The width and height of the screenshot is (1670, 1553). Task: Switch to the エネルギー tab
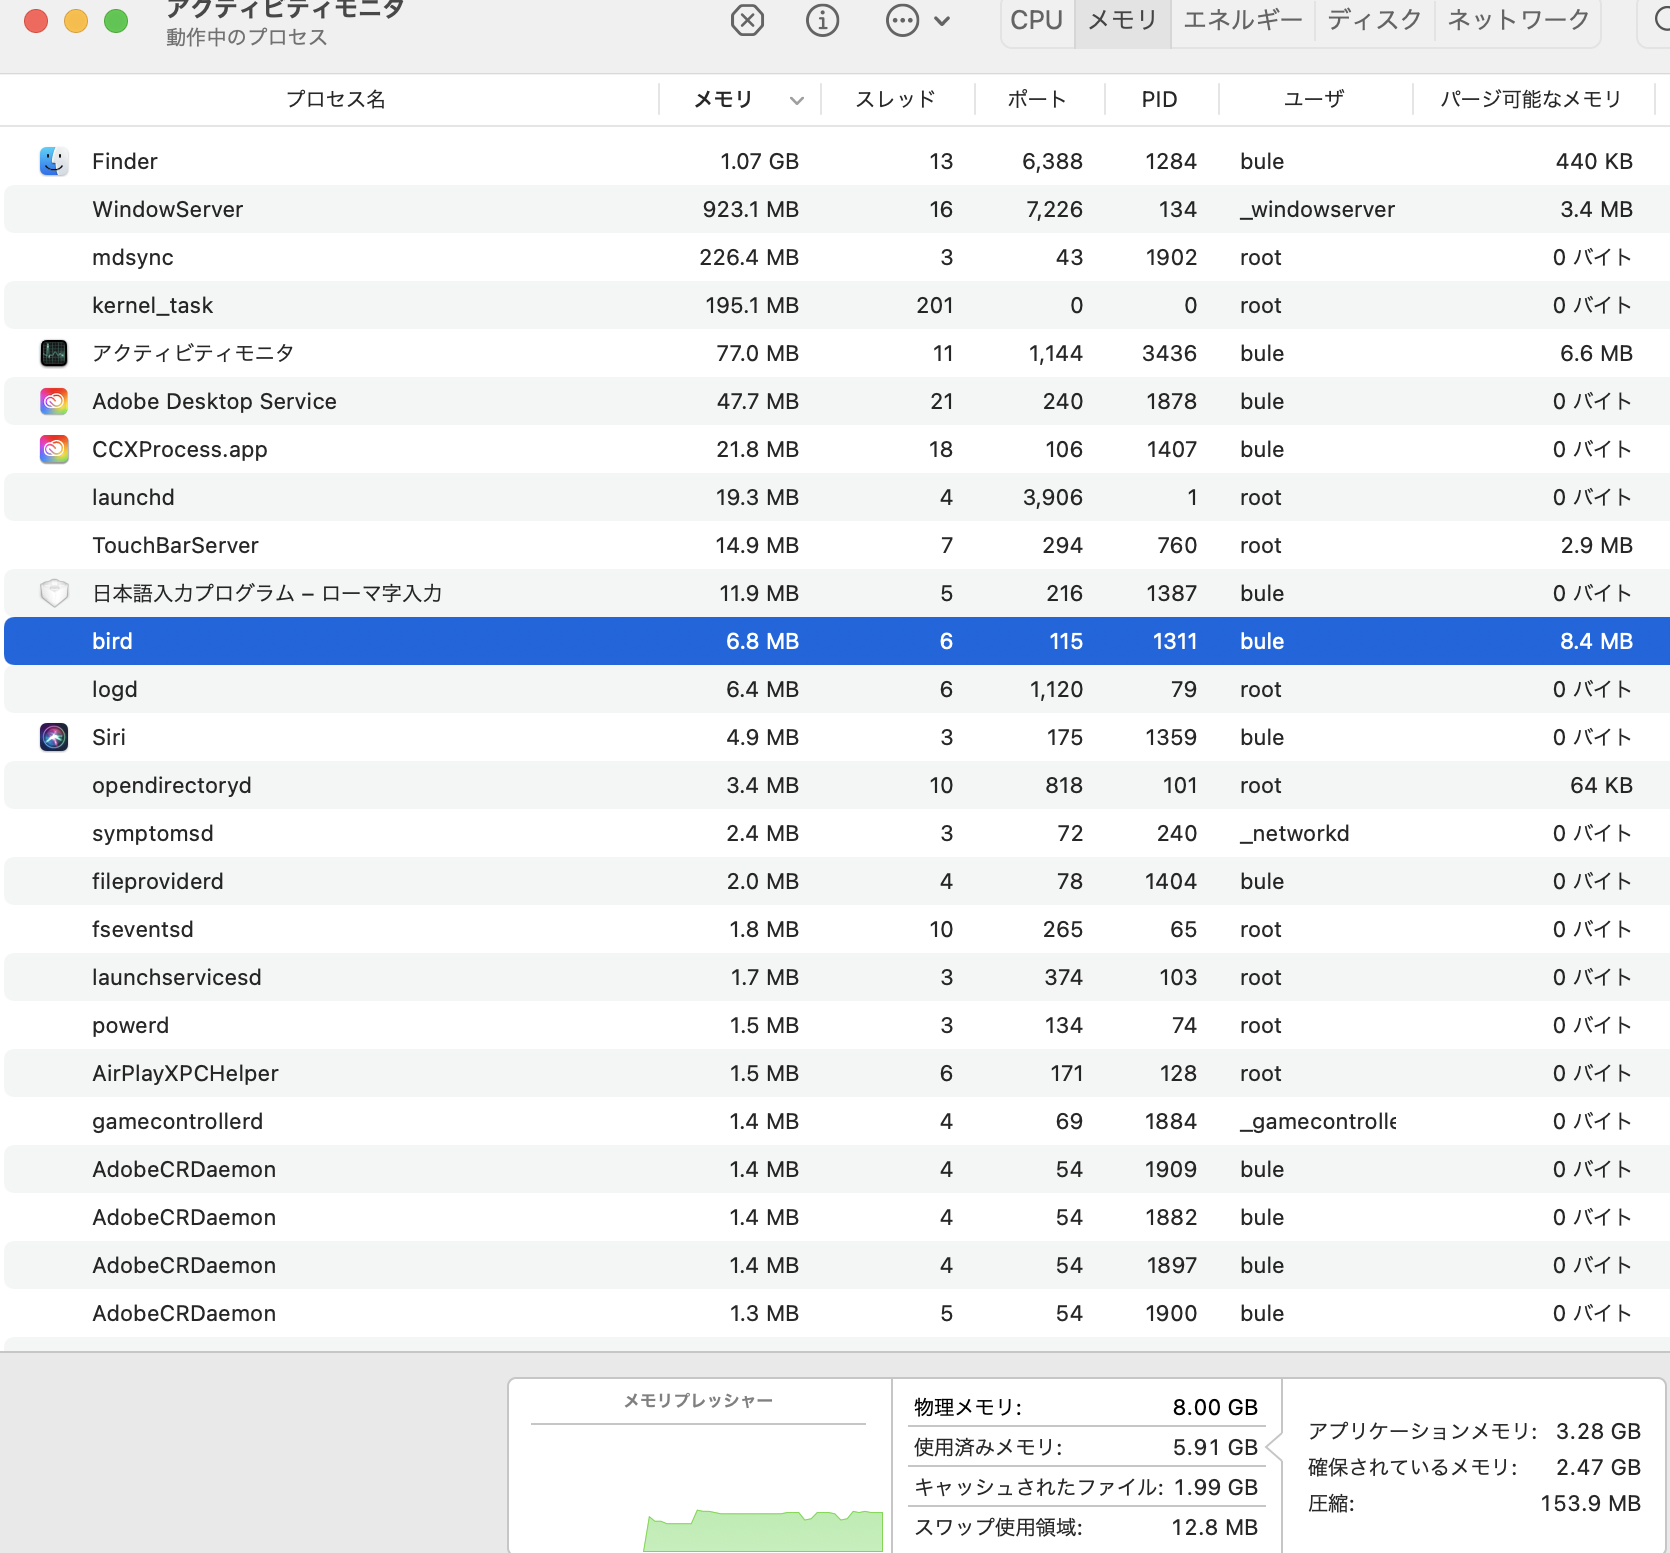point(1243,20)
